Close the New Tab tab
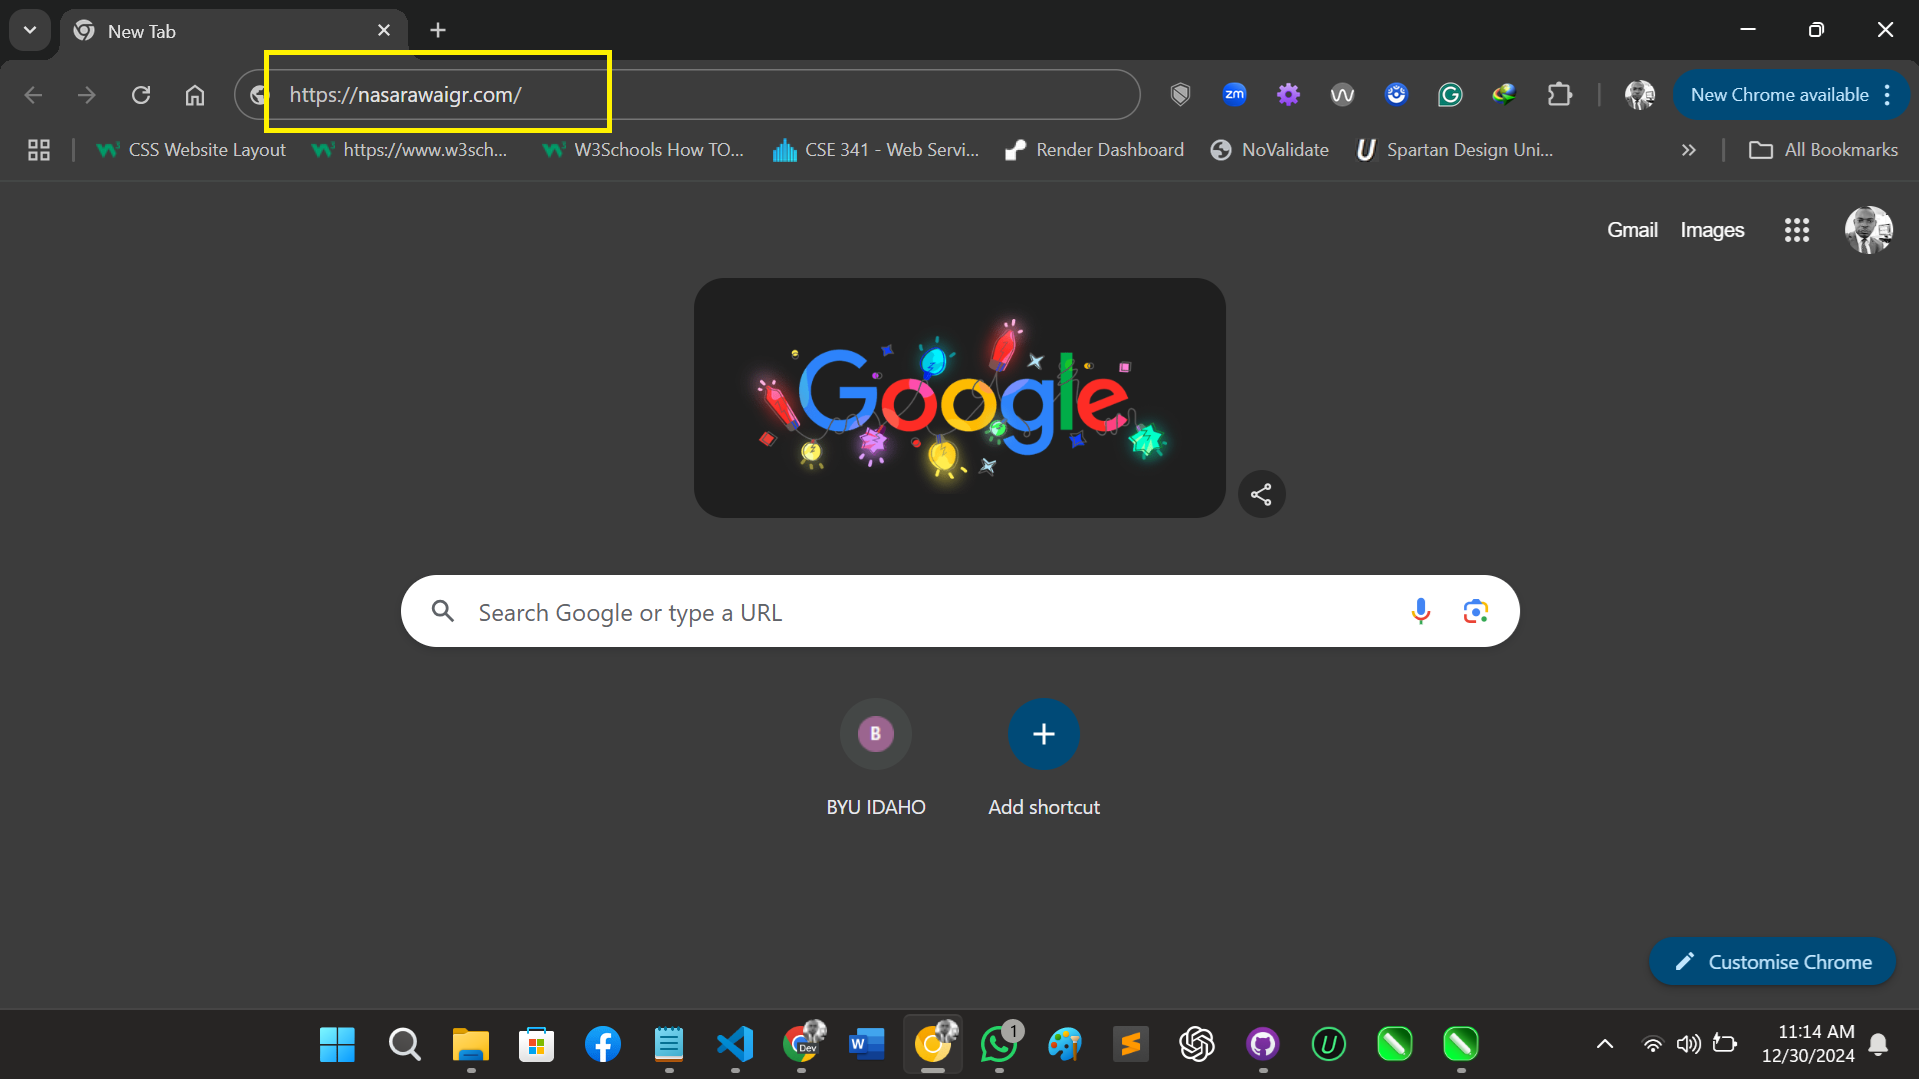 pyautogui.click(x=384, y=31)
